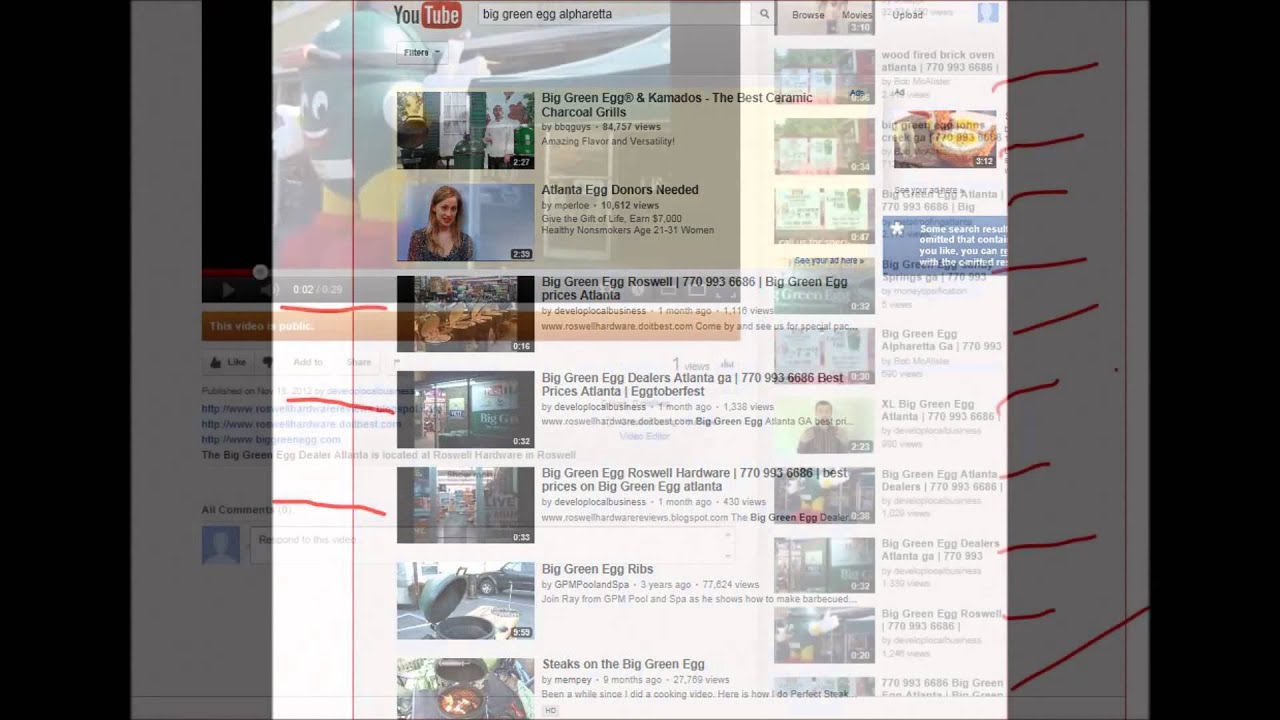Click the 0:33 Roswell Hardware video thumbnail
The width and height of the screenshot is (1280, 720).
465,505
